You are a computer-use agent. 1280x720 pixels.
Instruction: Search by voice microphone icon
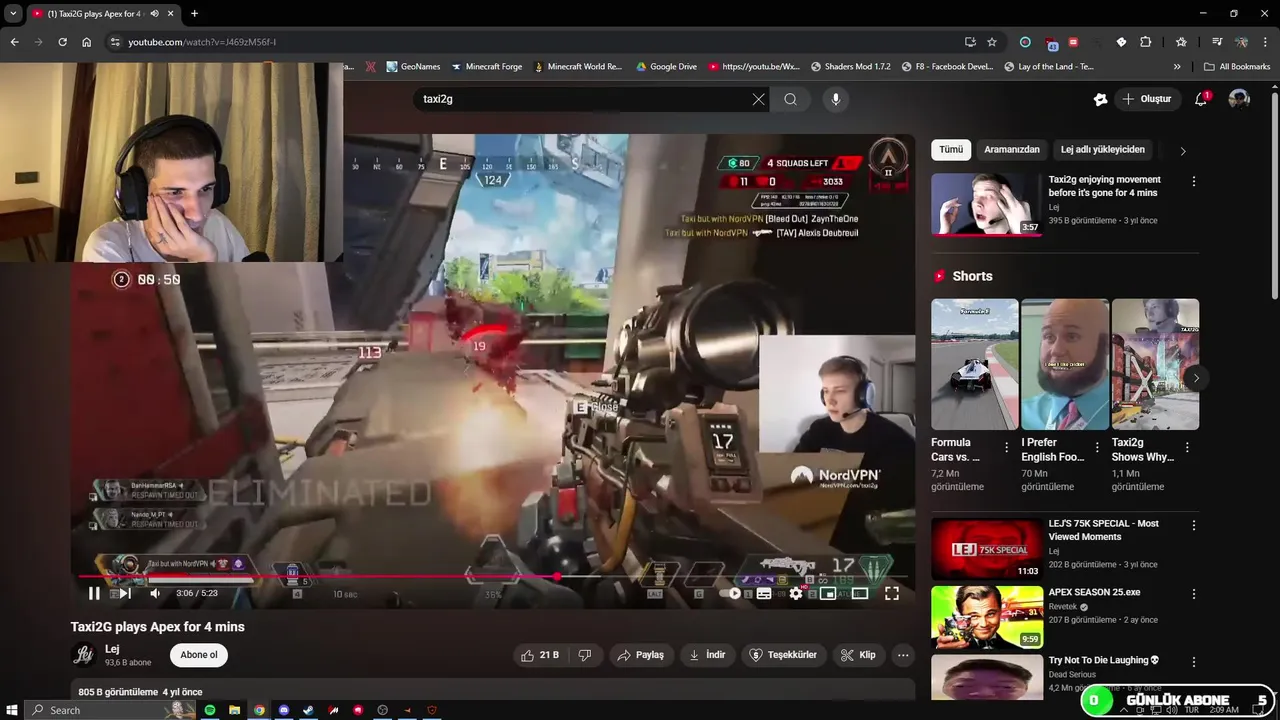(836, 99)
